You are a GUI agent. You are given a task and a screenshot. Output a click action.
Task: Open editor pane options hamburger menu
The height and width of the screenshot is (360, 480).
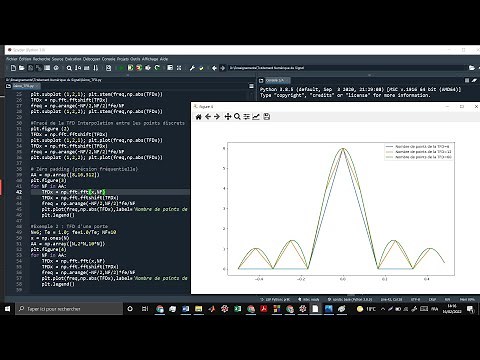pyautogui.click(x=251, y=86)
